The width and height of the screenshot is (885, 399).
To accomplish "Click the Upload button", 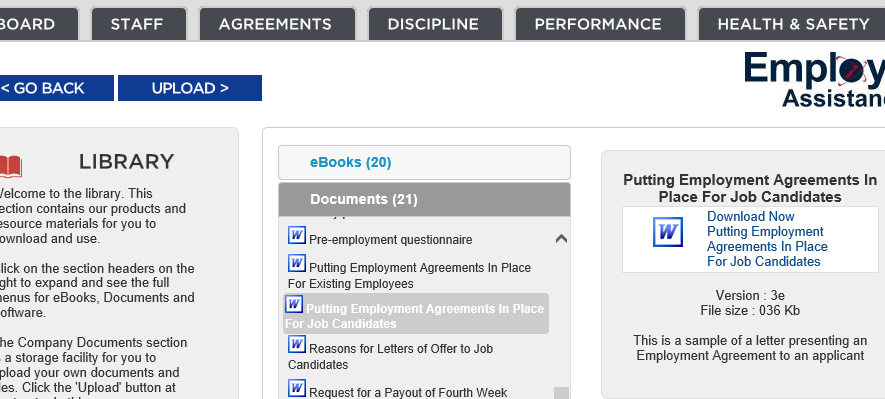I will click(190, 88).
